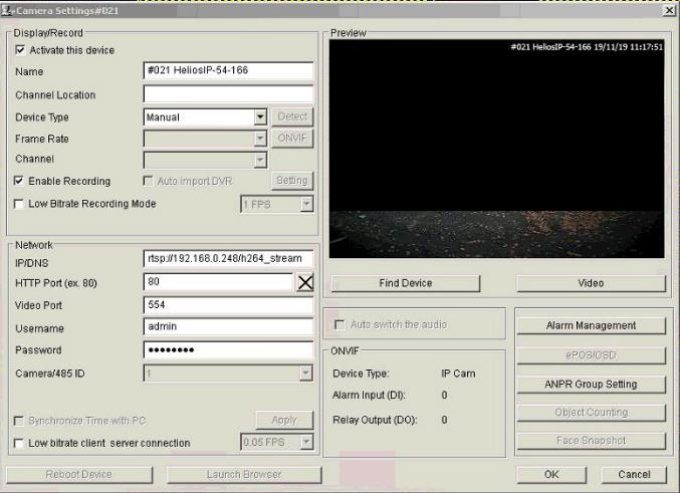The height and width of the screenshot is (493, 680).
Task: Click the empty Channel Location field
Action: [228, 94]
